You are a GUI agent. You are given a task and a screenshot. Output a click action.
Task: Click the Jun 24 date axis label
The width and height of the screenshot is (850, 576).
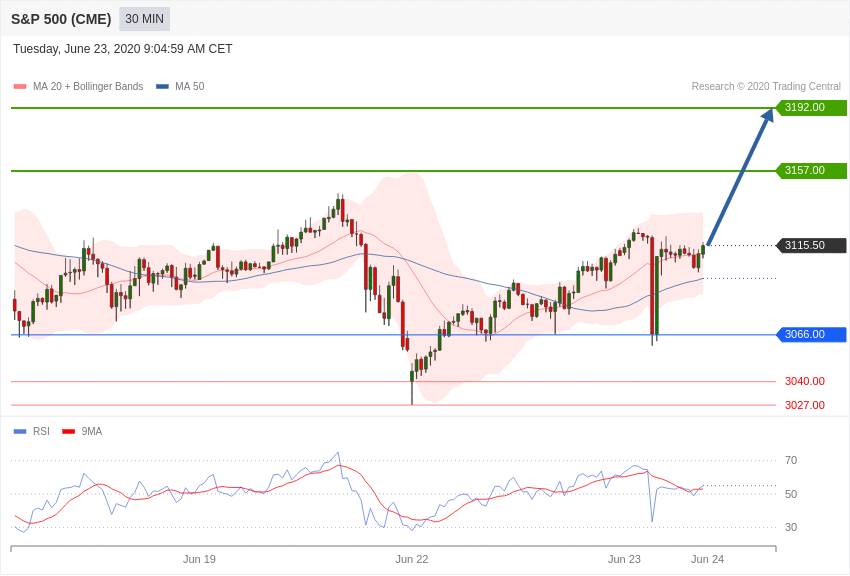pyautogui.click(x=707, y=559)
